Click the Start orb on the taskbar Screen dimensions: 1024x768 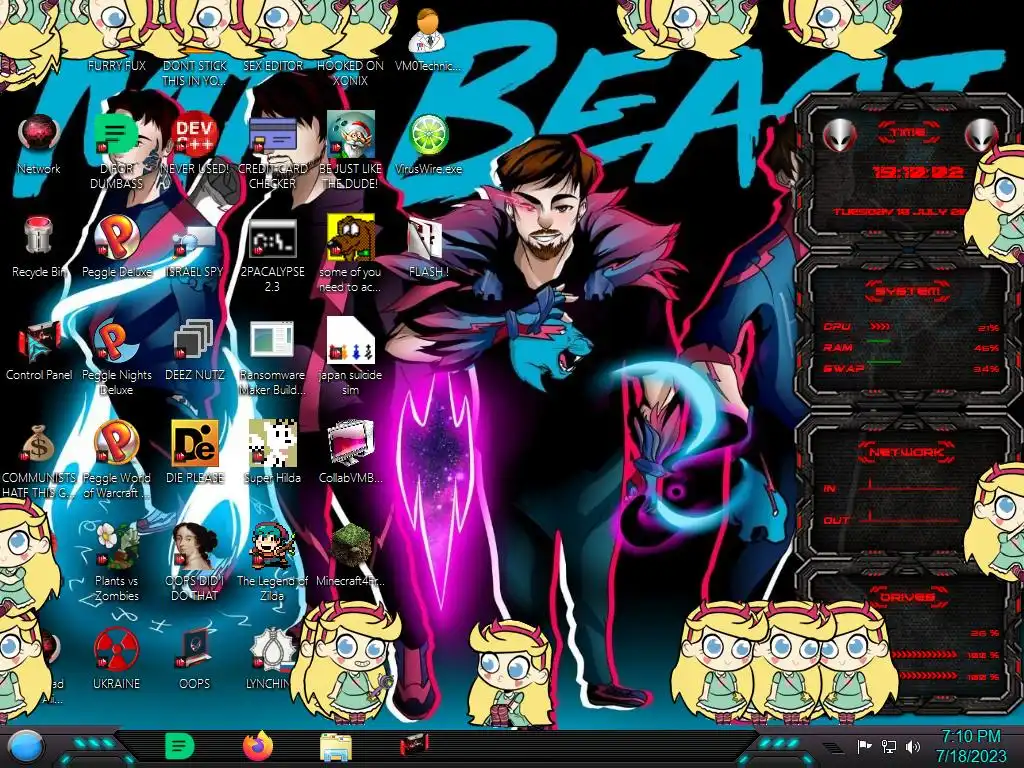[25, 746]
